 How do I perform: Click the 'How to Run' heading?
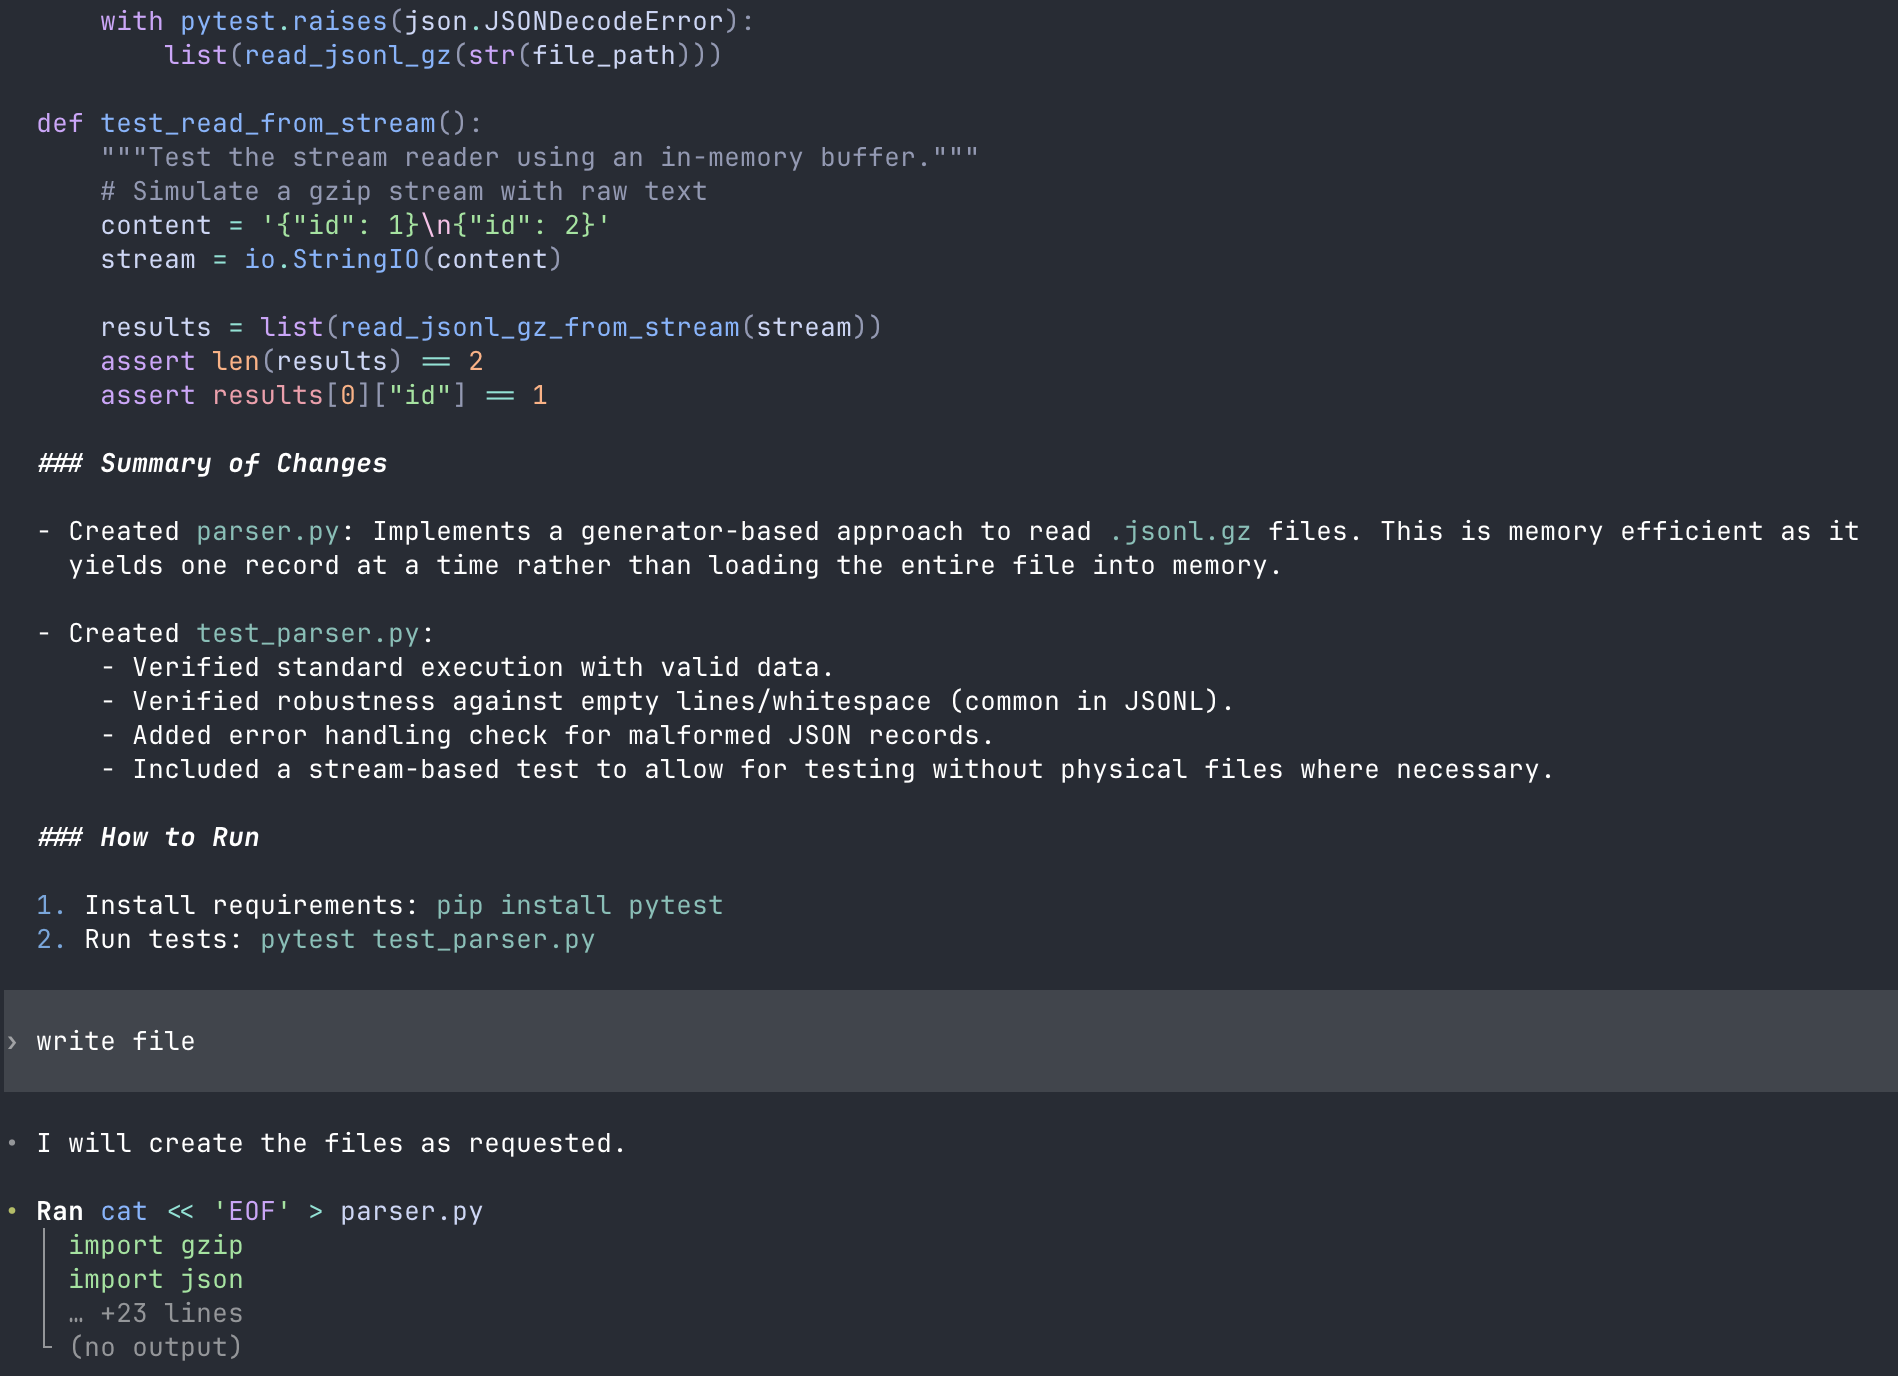[x=148, y=837]
